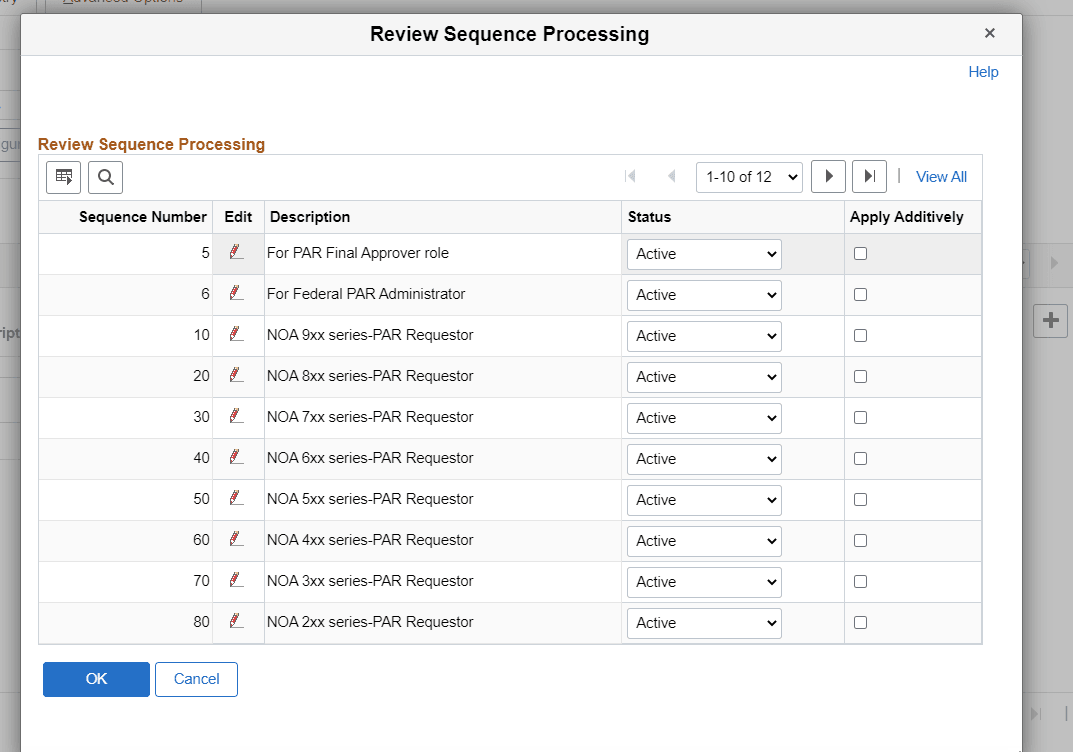
Task: Go to the next page of rows
Action: 828,176
